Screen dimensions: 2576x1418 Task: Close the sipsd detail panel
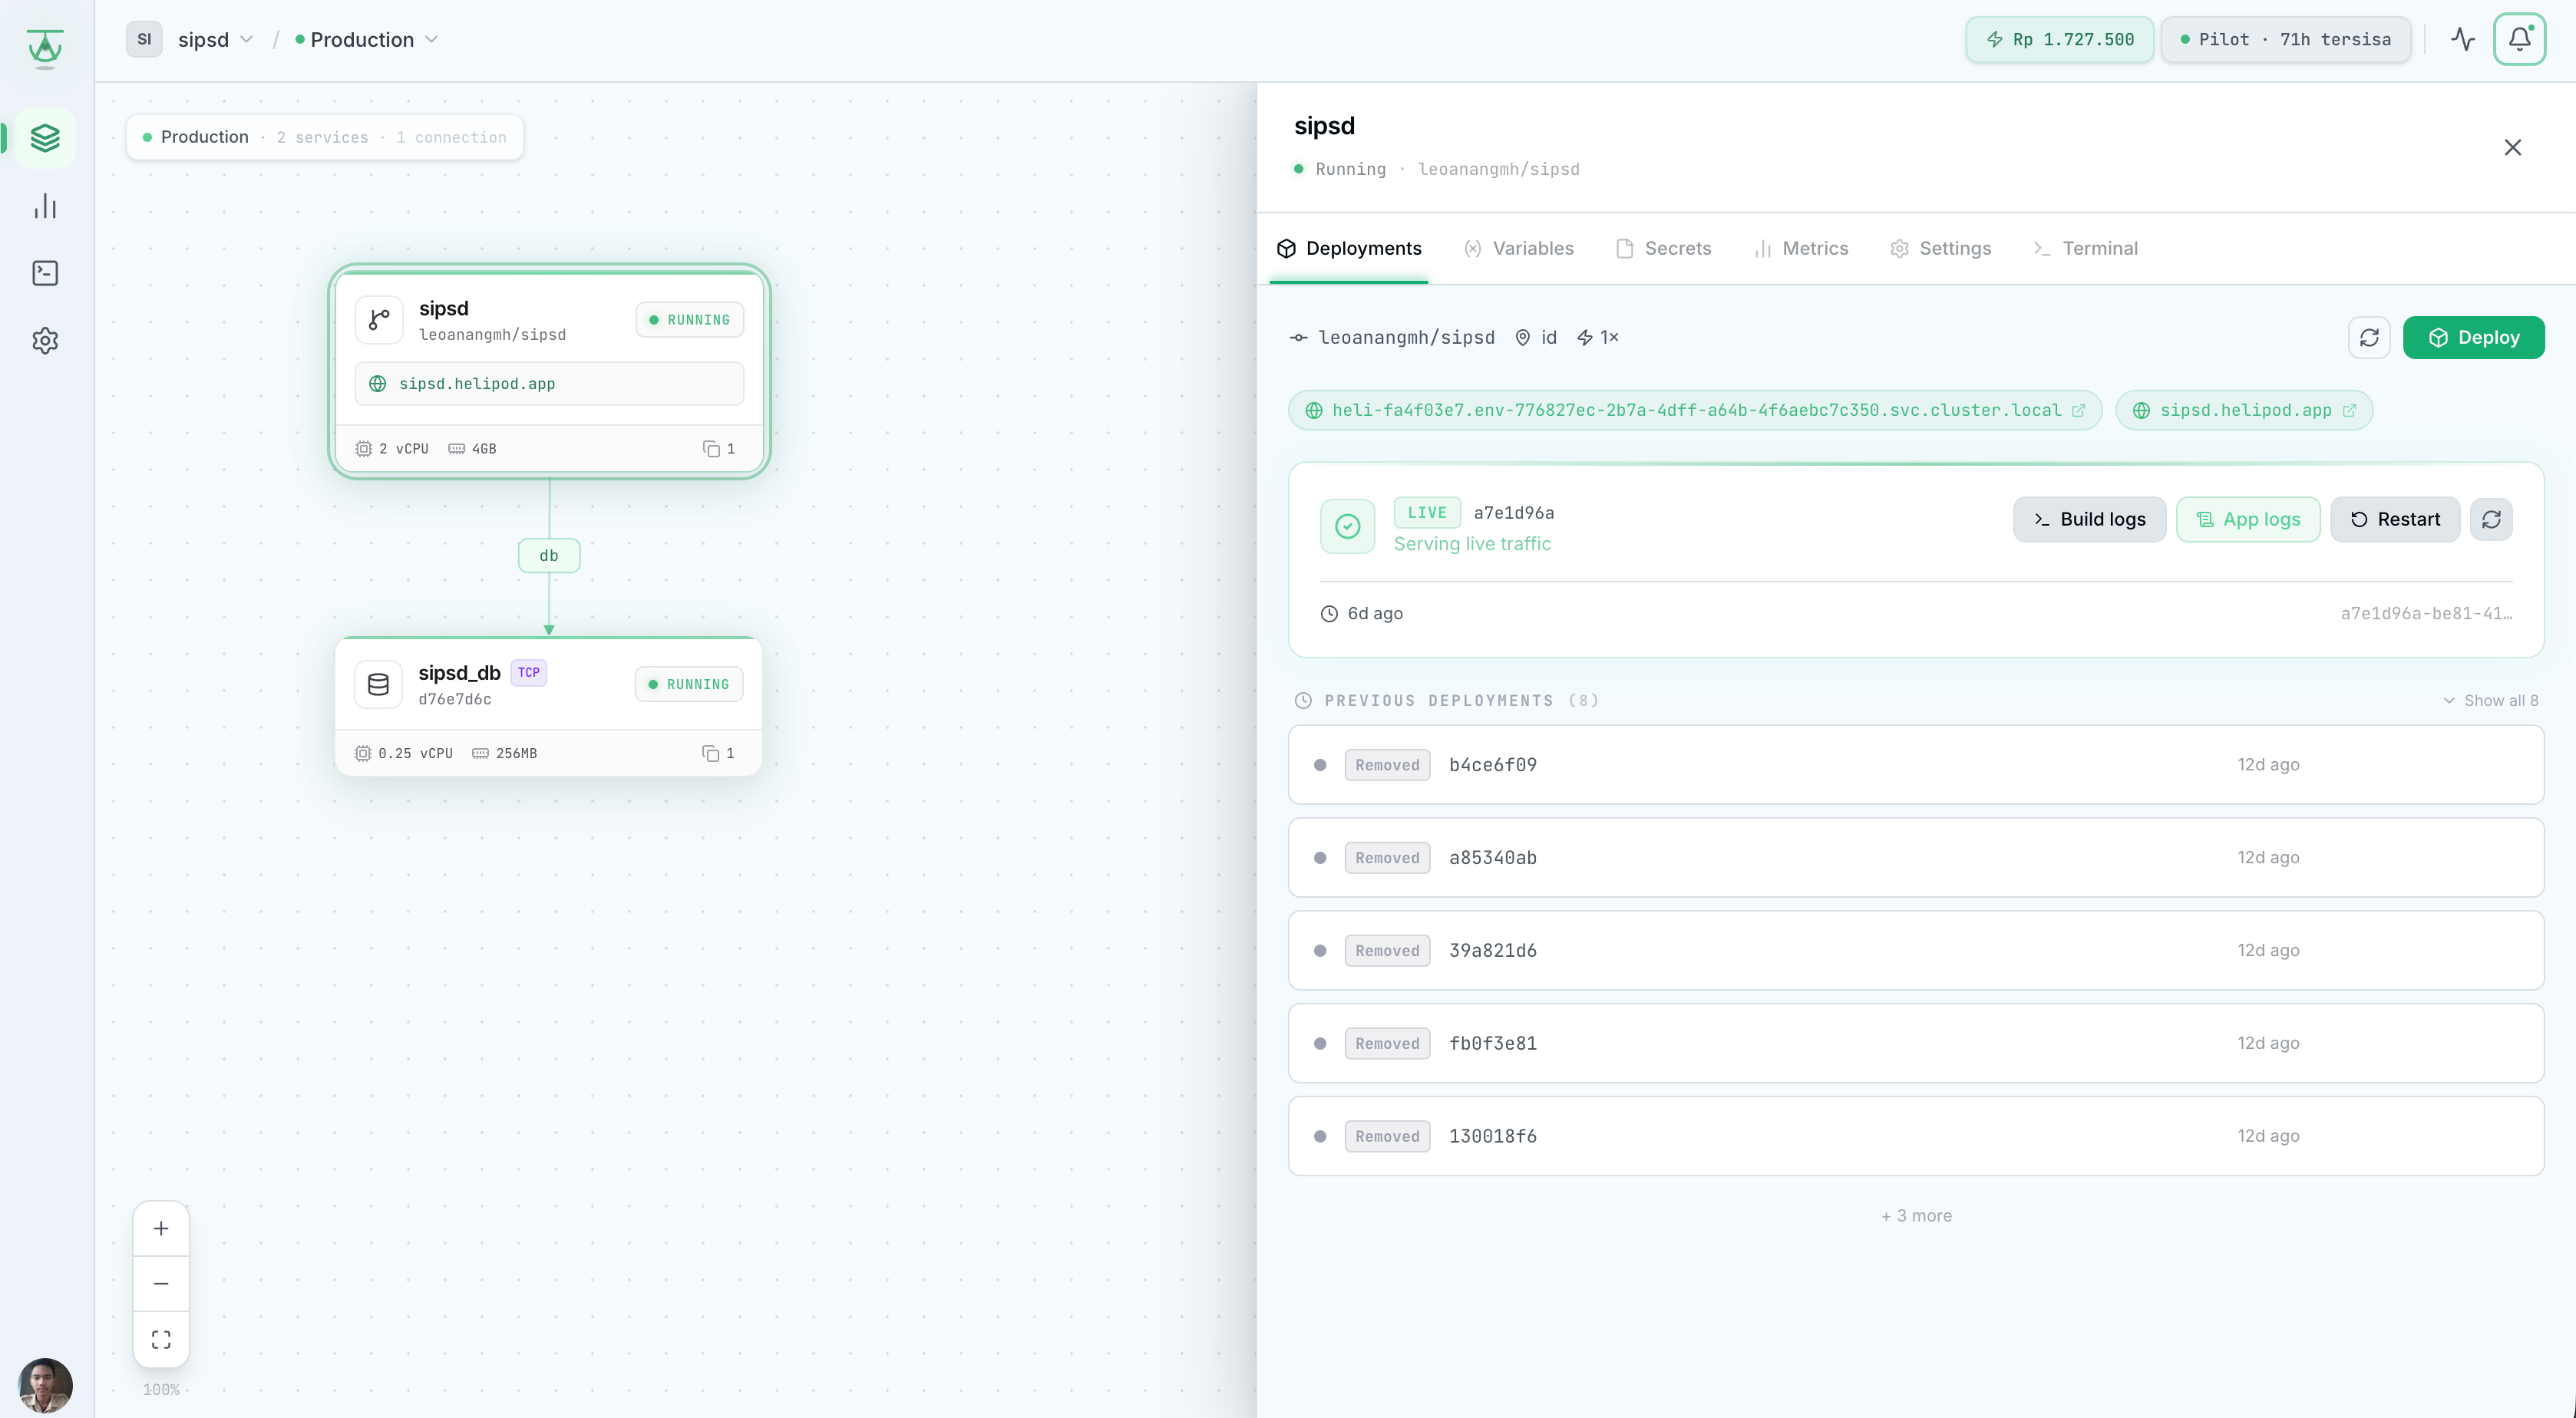point(2512,148)
